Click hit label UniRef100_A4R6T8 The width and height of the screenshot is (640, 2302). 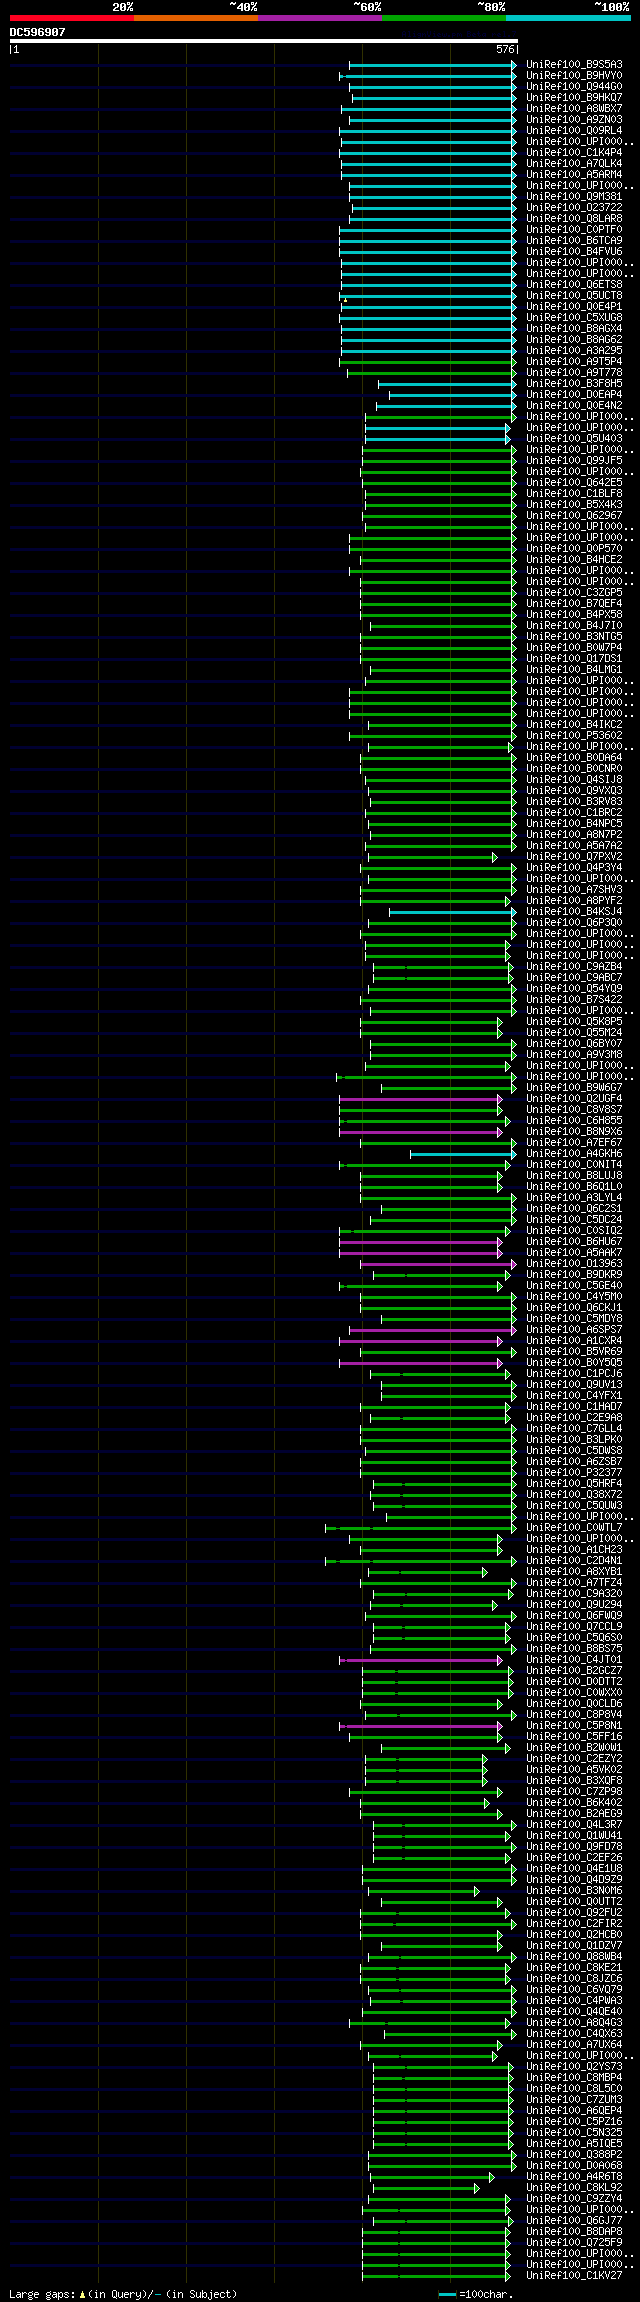tap(574, 2177)
